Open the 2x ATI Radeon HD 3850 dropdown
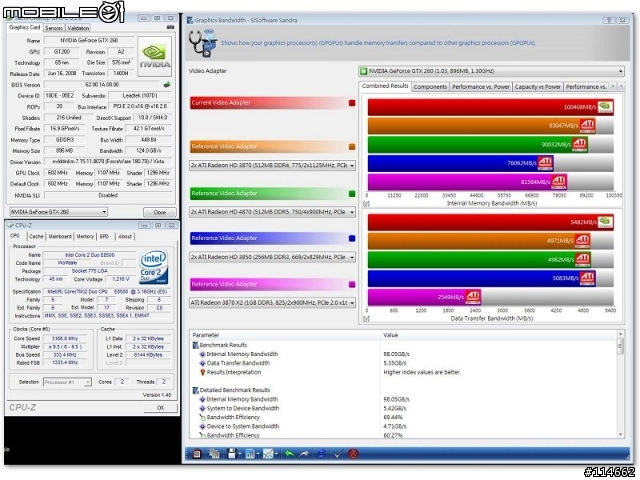The width and height of the screenshot is (640, 480). 272,257
